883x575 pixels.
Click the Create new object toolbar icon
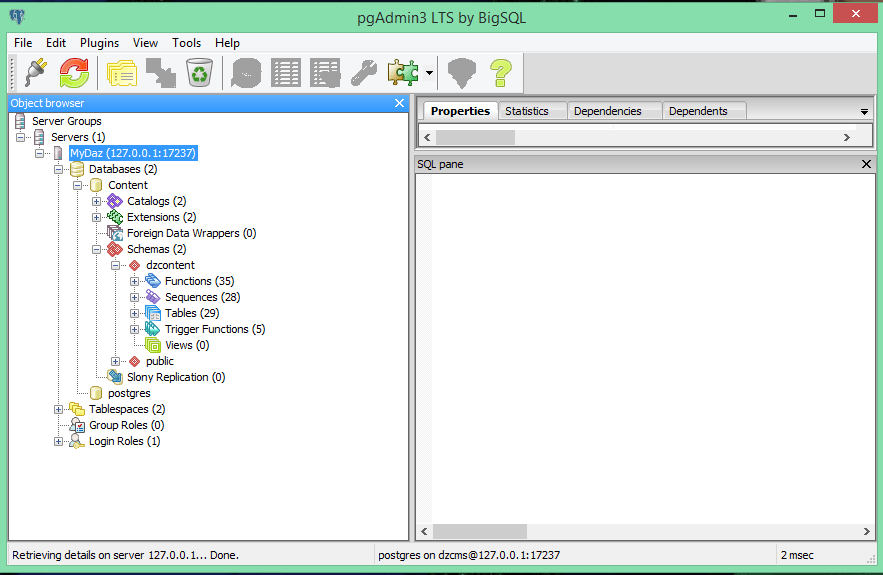coord(161,73)
